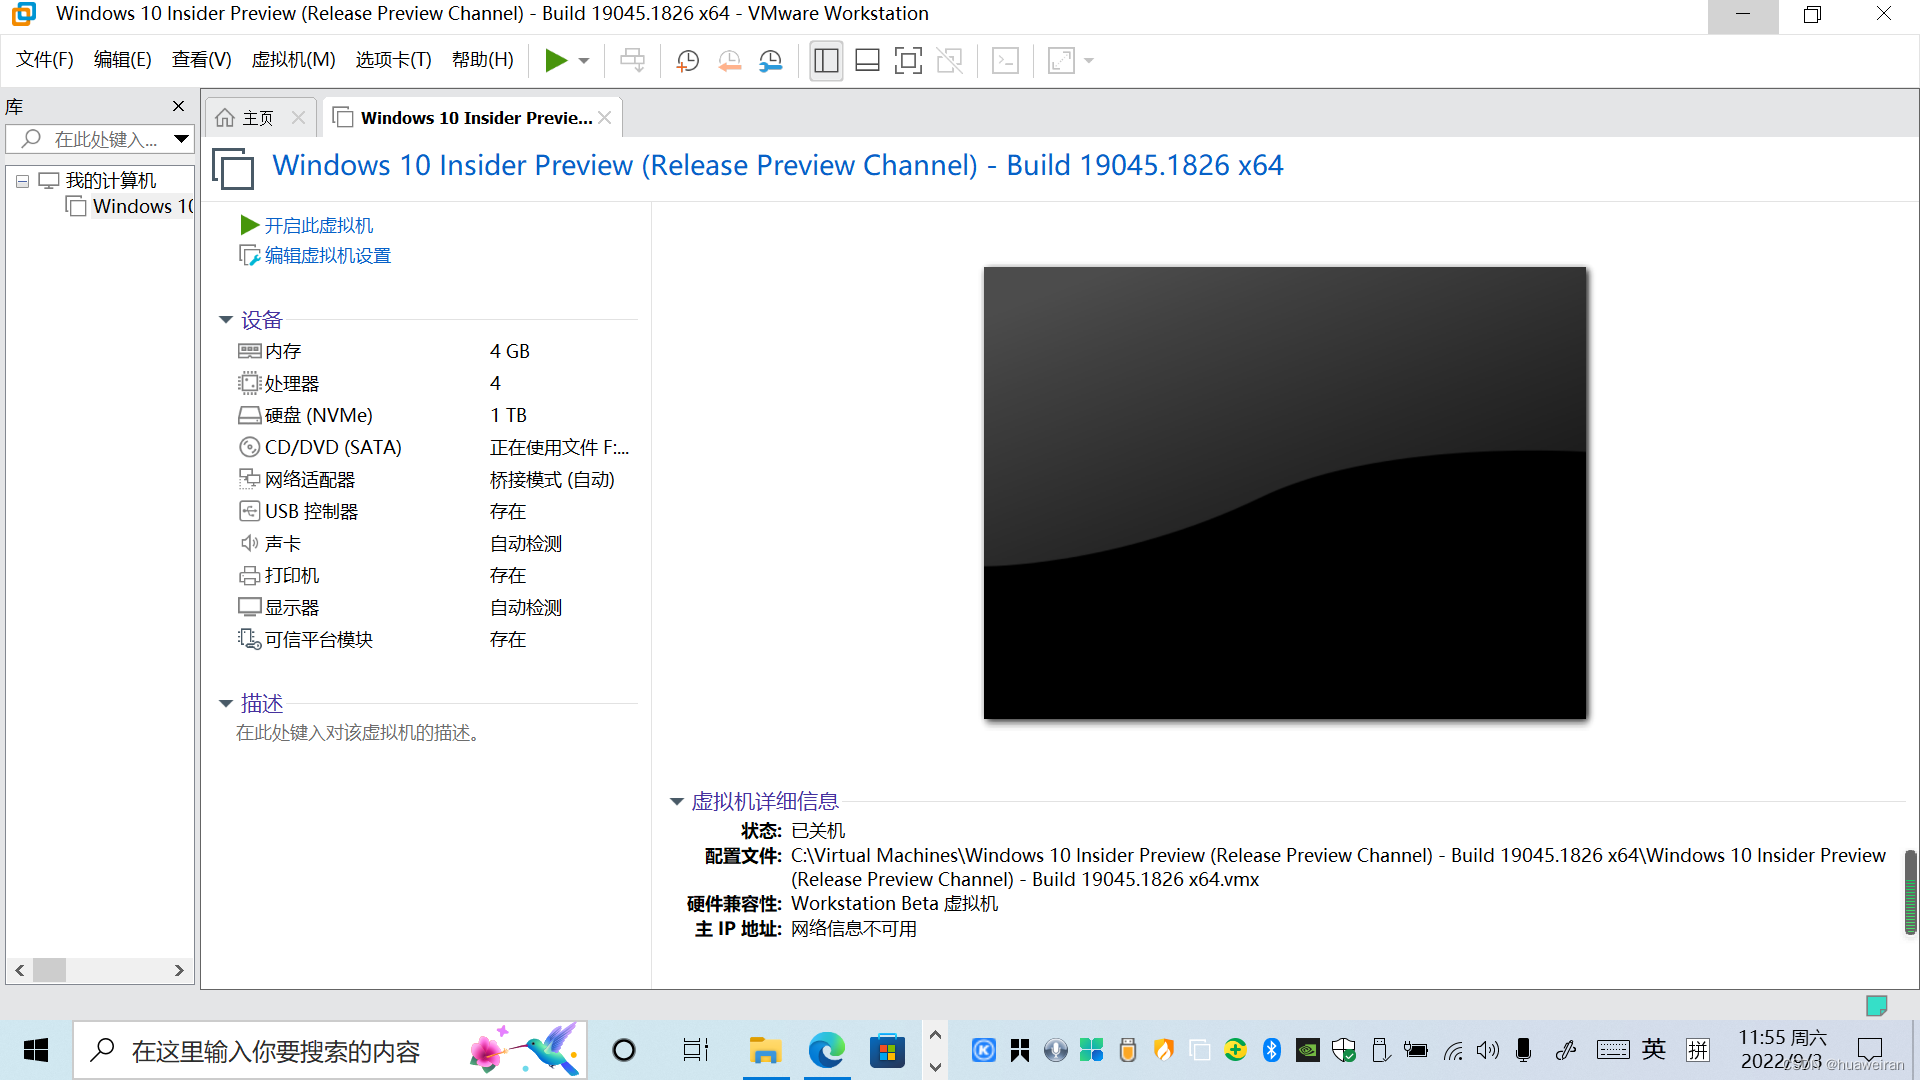Click 开启此虚拟机 link
The height and width of the screenshot is (1080, 1920).
[318, 226]
